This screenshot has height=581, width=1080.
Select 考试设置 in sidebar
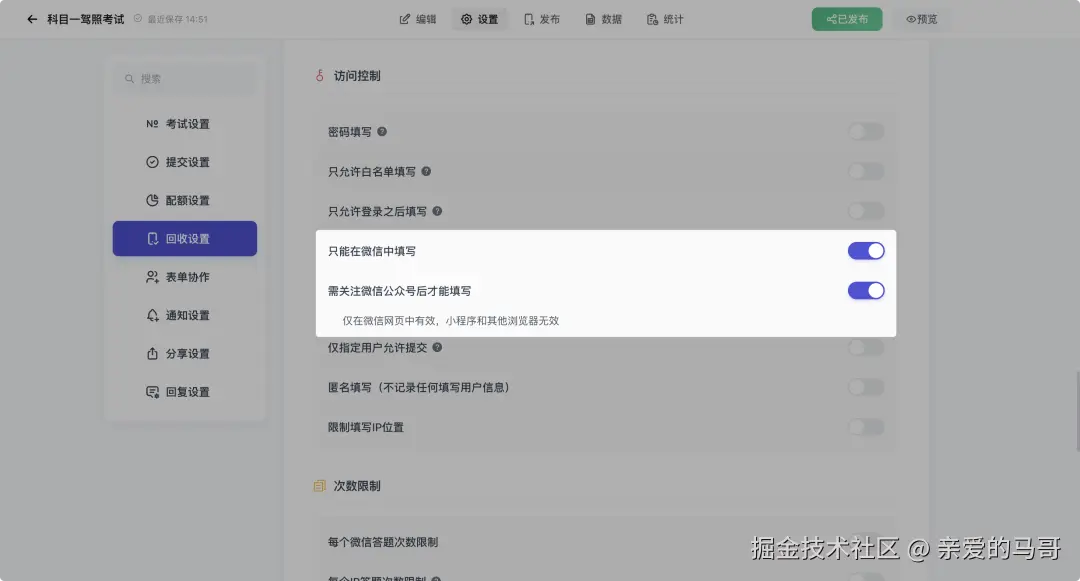(x=185, y=124)
